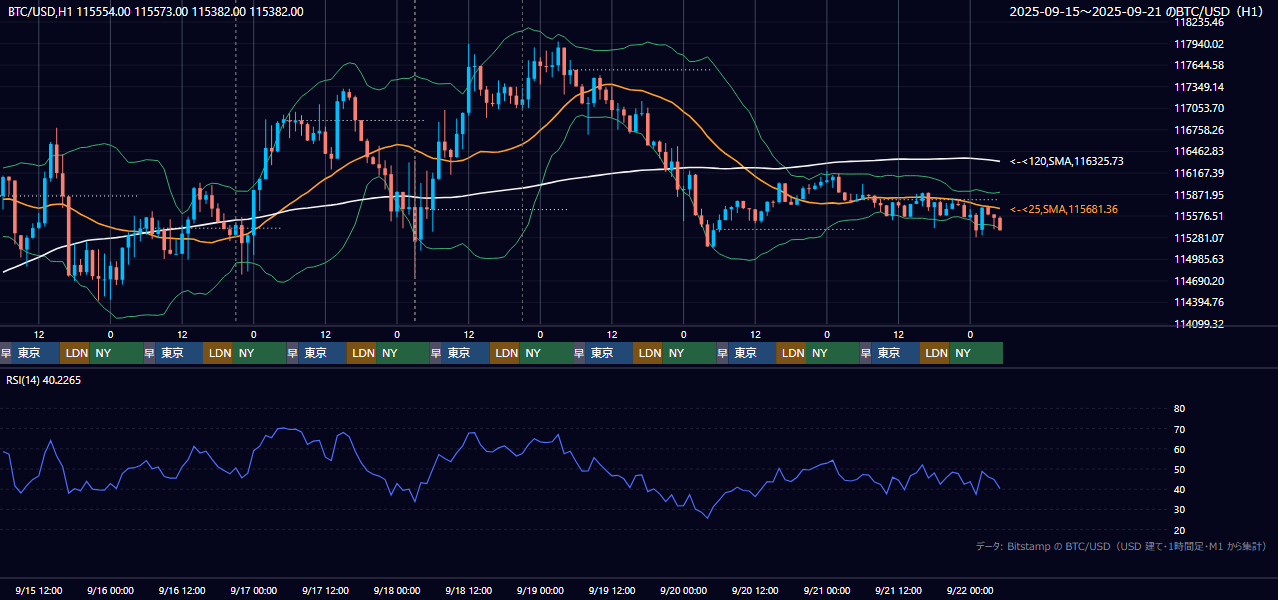Click the RSI(14) 40.2265 indicator label
This screenshot has height=600, width=1278.
click(46, 379)
